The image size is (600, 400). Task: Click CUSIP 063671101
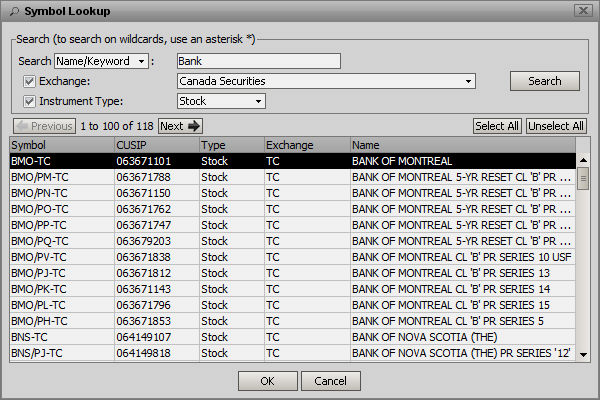click(x=143, y=161)
